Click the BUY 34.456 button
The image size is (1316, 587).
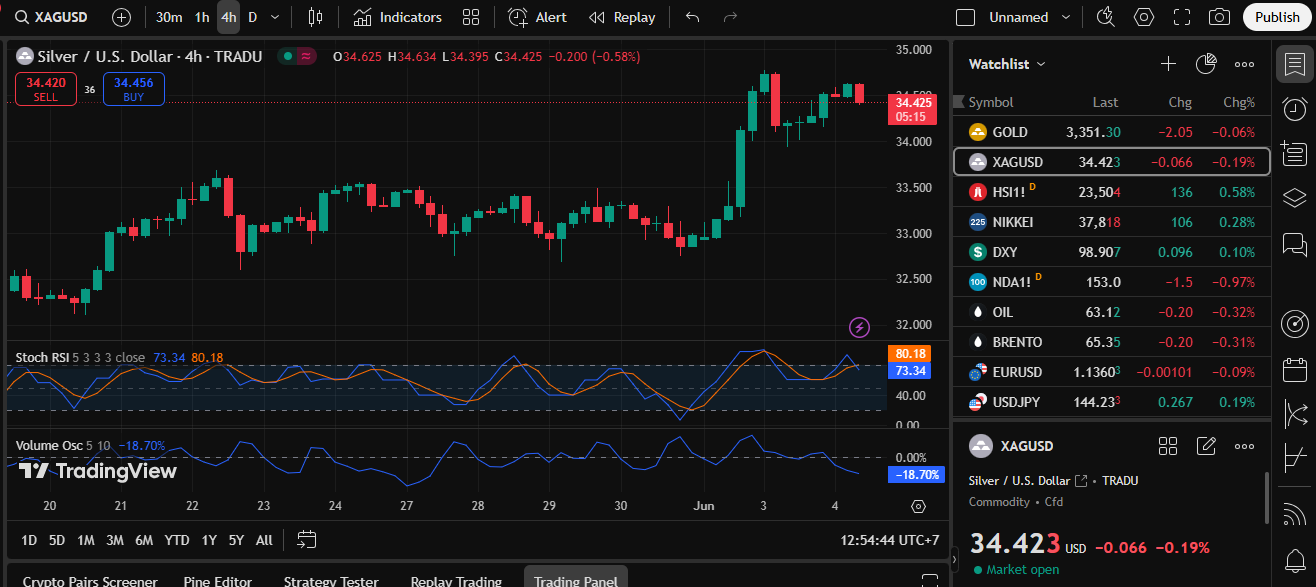(x=134, y=89)
